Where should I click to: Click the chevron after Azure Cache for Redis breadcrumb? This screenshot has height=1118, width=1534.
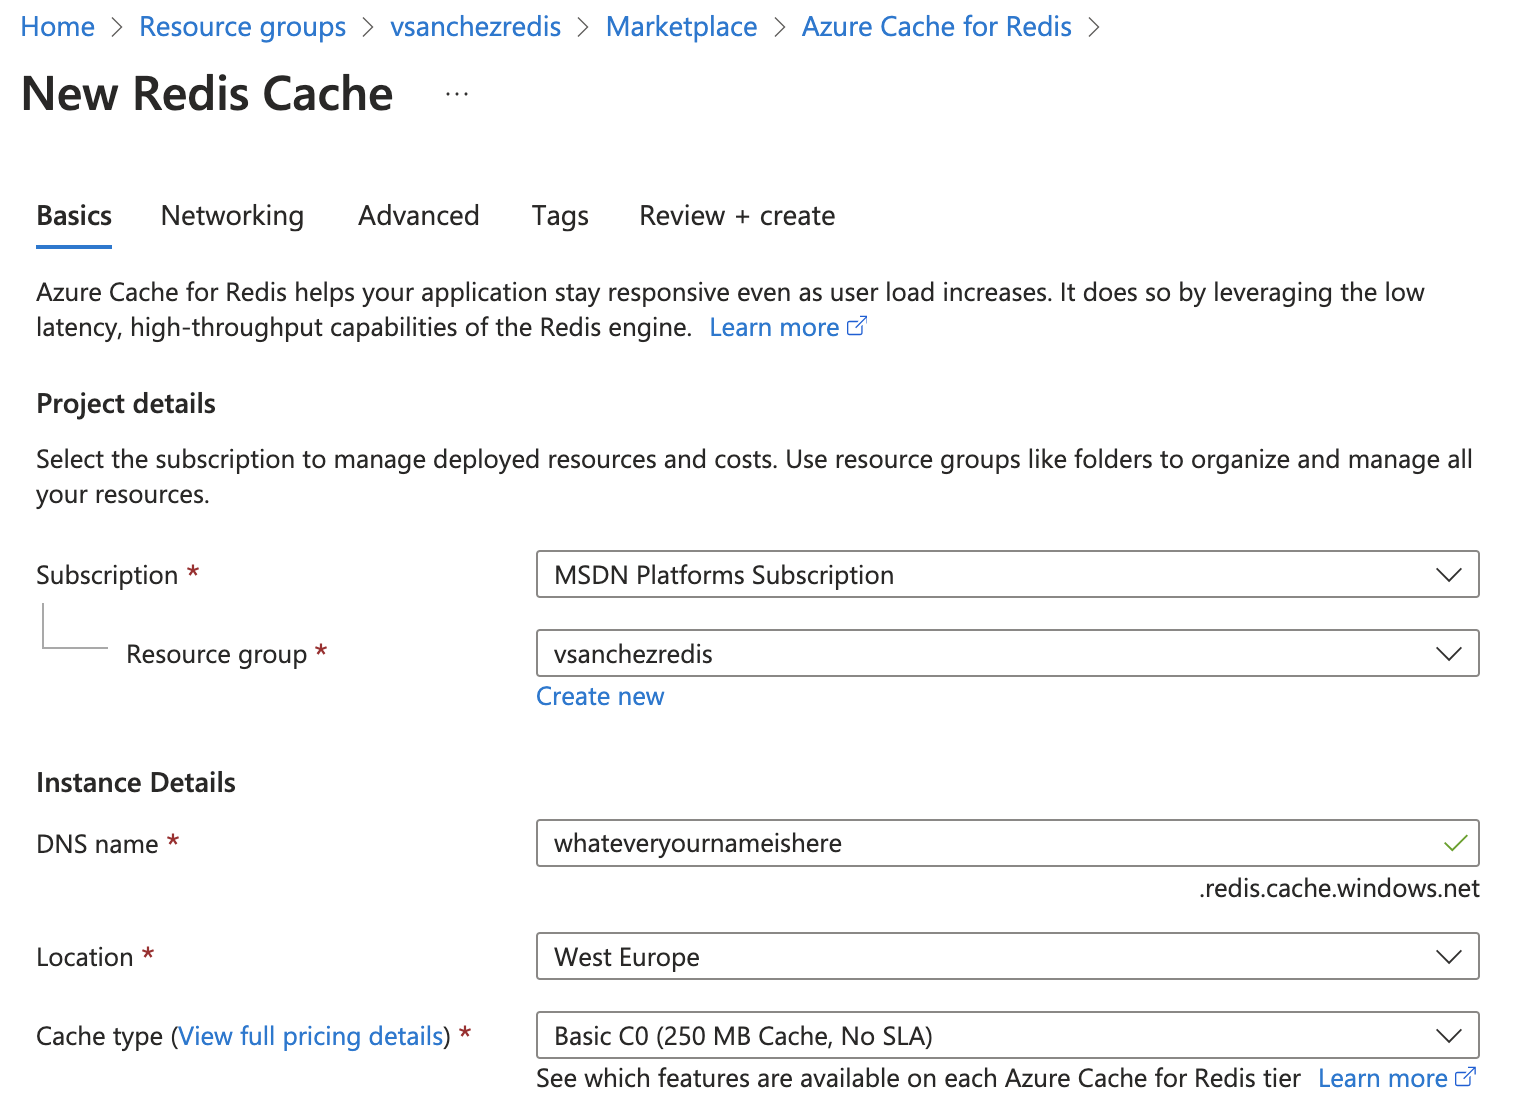[x=1094, y=27]
